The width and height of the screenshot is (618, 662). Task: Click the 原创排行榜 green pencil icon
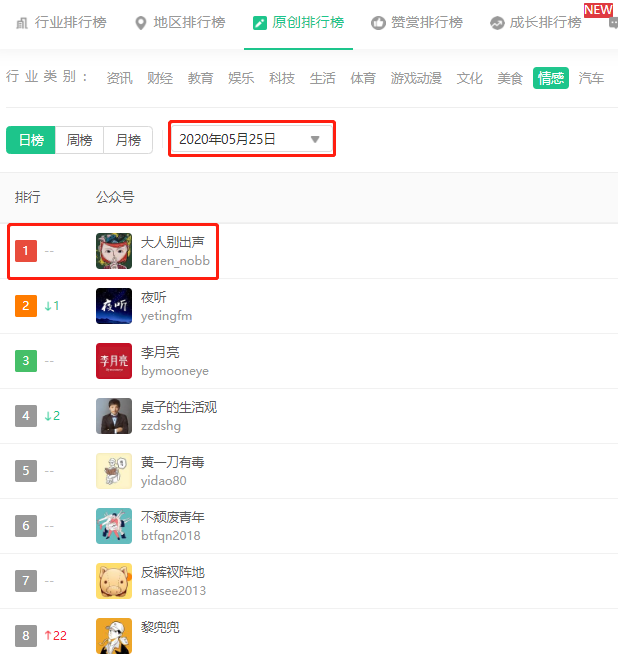(x=260, y=23)
